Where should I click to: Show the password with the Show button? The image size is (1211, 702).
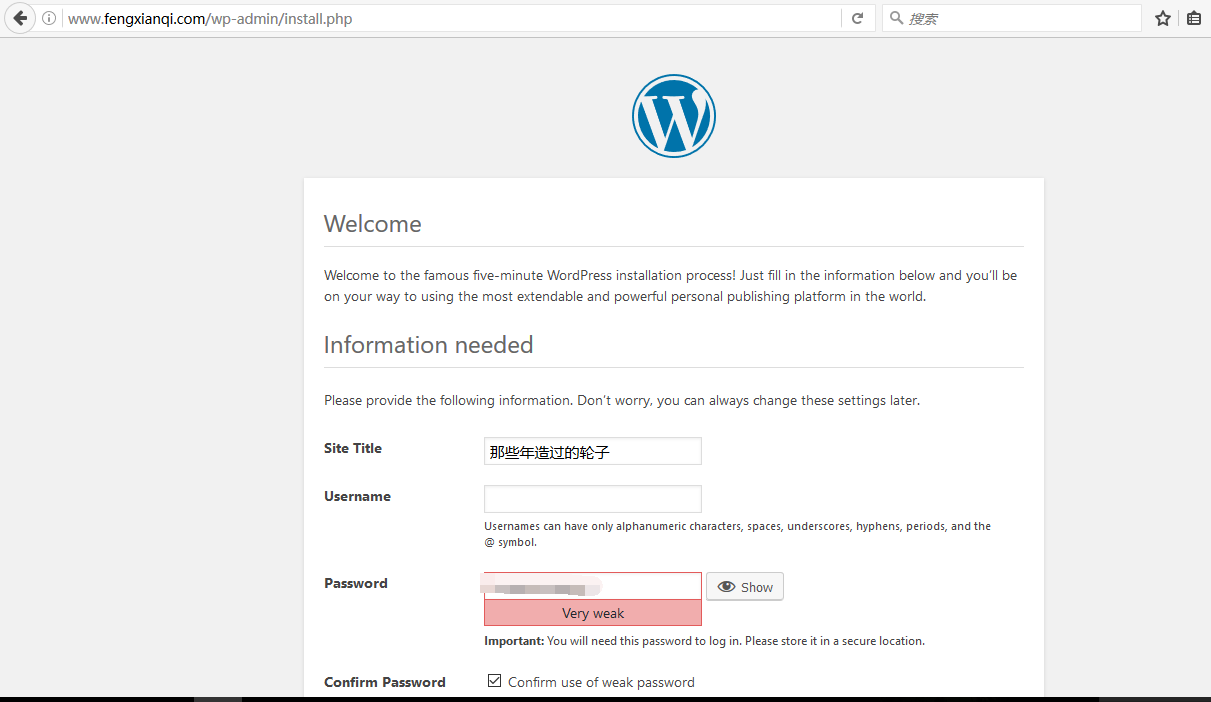tap(745, 587)
